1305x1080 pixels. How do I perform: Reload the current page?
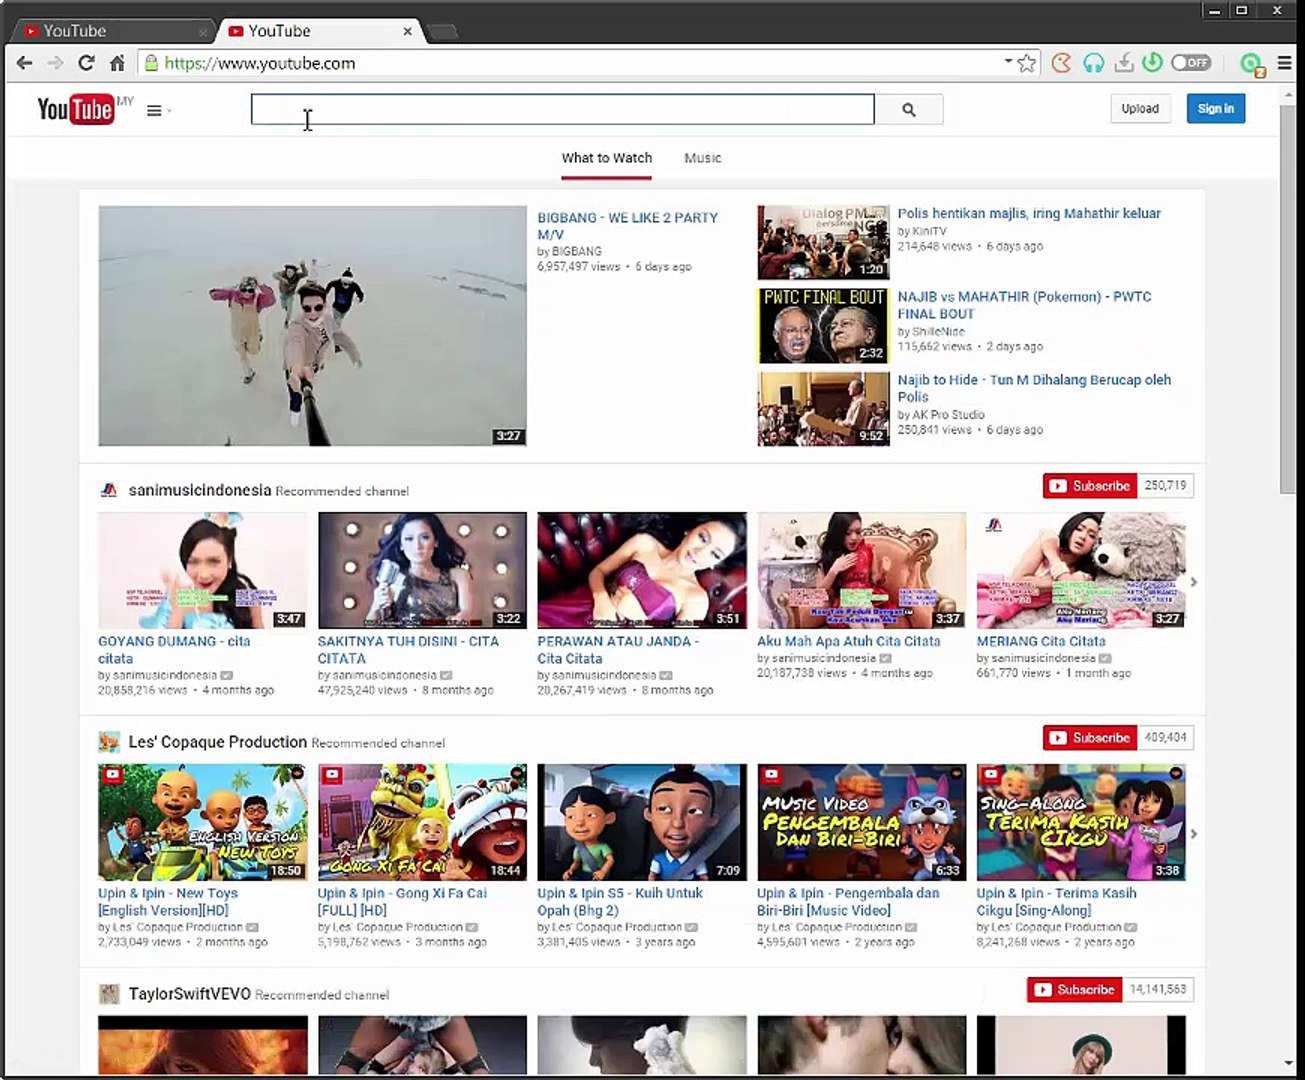86,63
